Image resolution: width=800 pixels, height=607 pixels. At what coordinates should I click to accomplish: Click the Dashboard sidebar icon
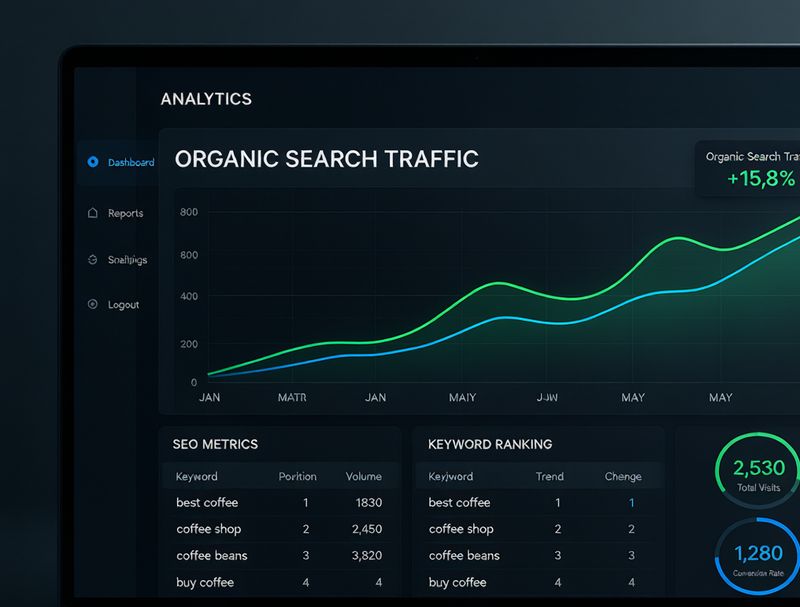[93, 162]
